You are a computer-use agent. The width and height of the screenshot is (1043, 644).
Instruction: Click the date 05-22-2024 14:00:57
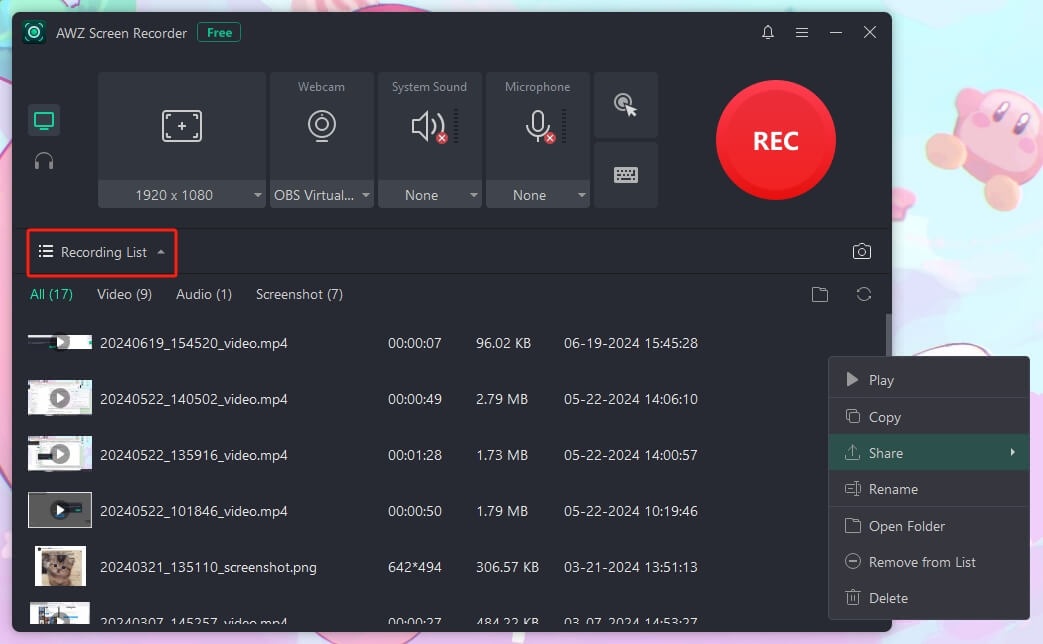(x=631, y=455)
